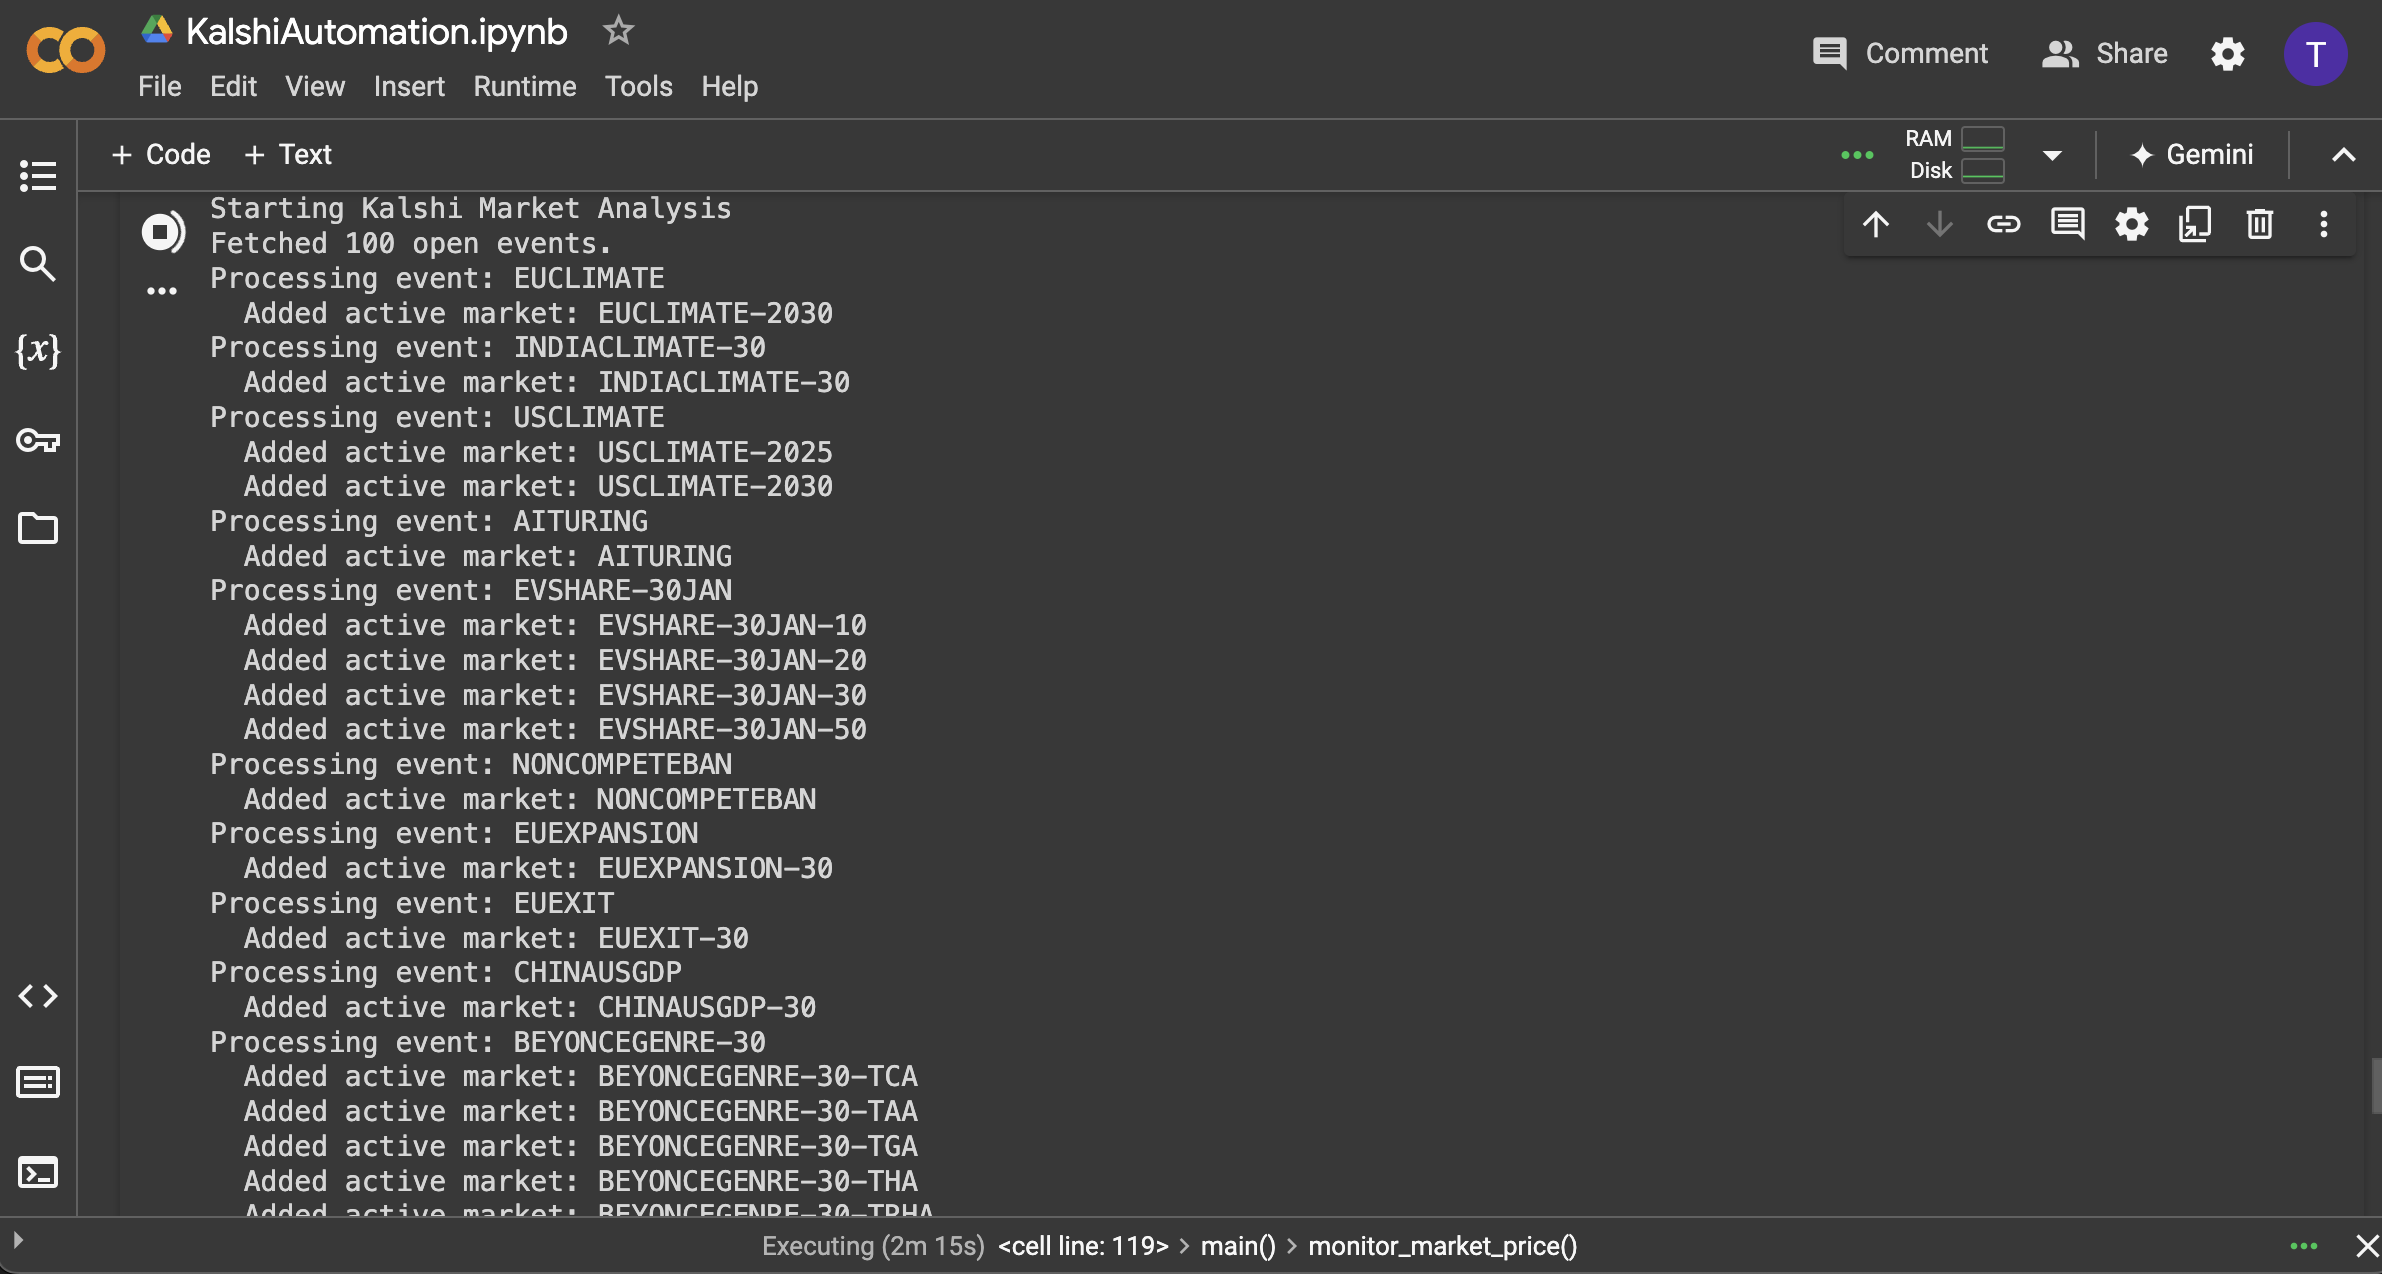Open the Variables {x} panel
The height and width of the screenshot is (1274, 2382).
pos(38,351)
